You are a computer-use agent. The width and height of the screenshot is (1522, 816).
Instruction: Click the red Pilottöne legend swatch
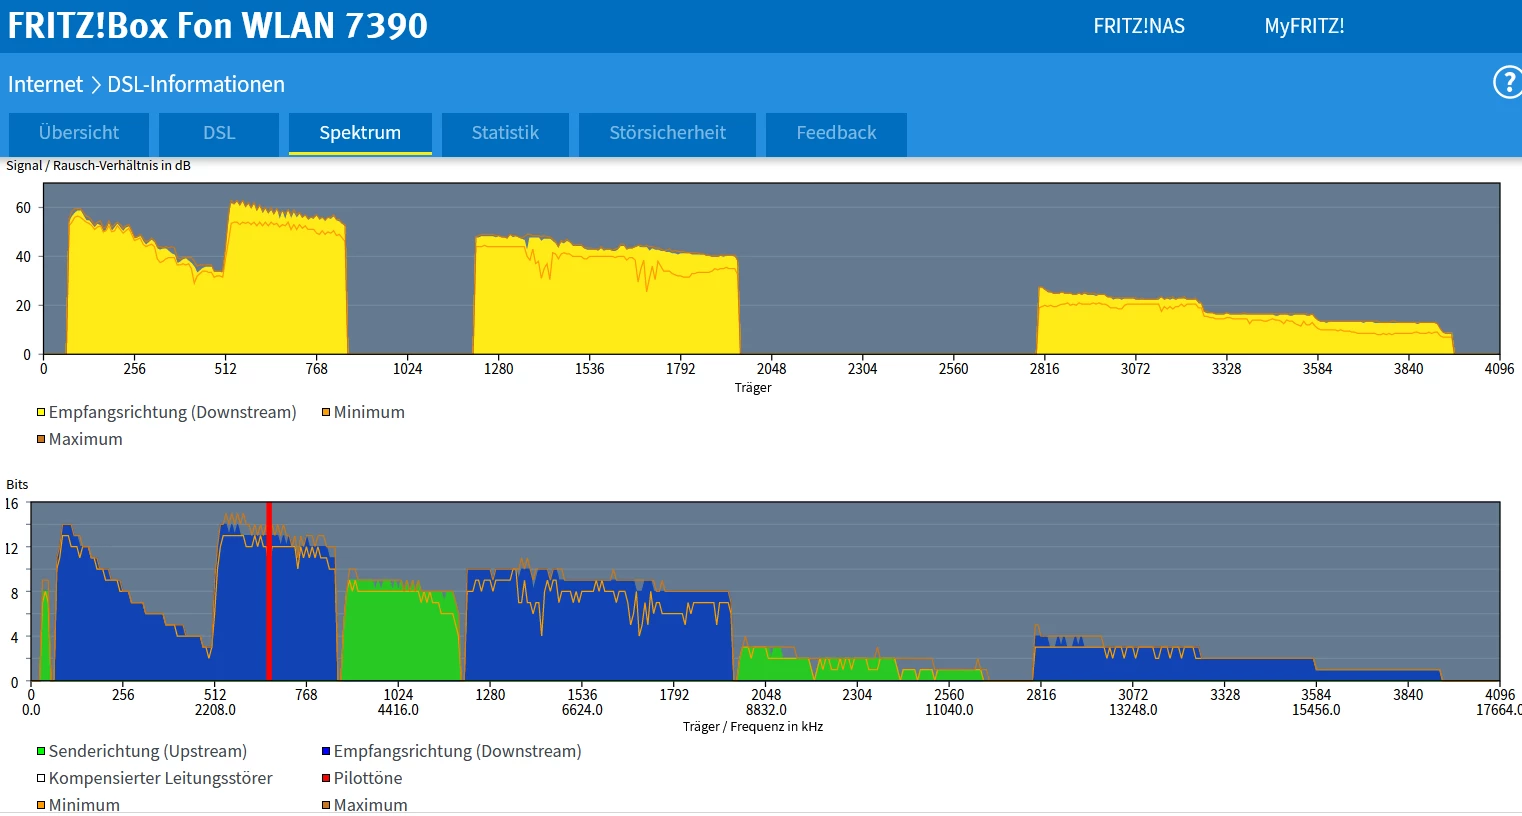click(x=326, y=778)
